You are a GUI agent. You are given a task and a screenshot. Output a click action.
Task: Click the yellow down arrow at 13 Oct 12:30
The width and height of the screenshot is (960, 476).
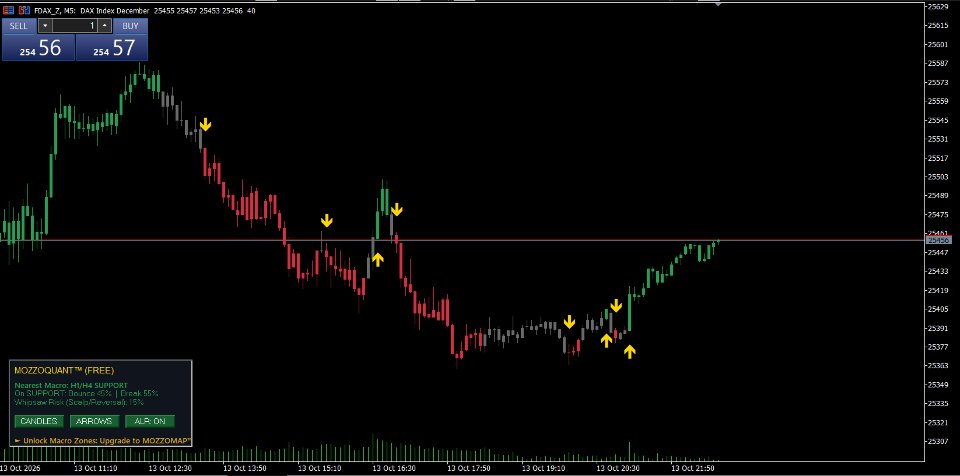[205, 124]
